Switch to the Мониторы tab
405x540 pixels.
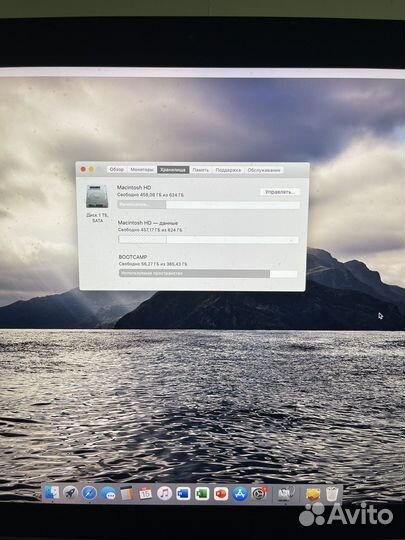point(142,170)
